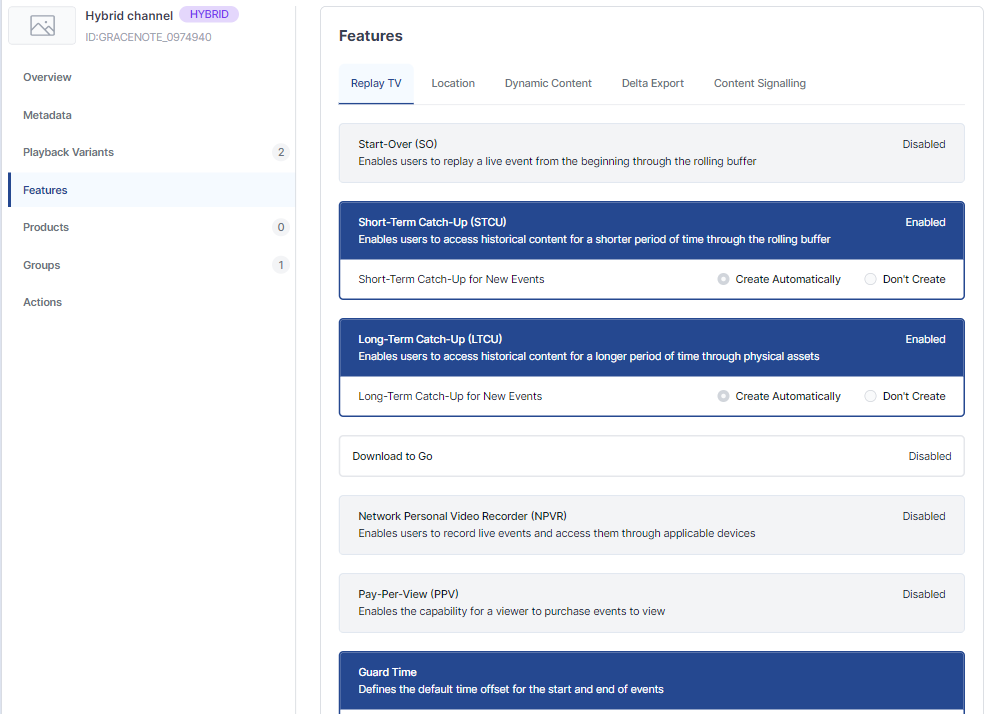Expand the Start-Over (SO) feature panel
The image size is (988, 714).
[x=651, y=152]
